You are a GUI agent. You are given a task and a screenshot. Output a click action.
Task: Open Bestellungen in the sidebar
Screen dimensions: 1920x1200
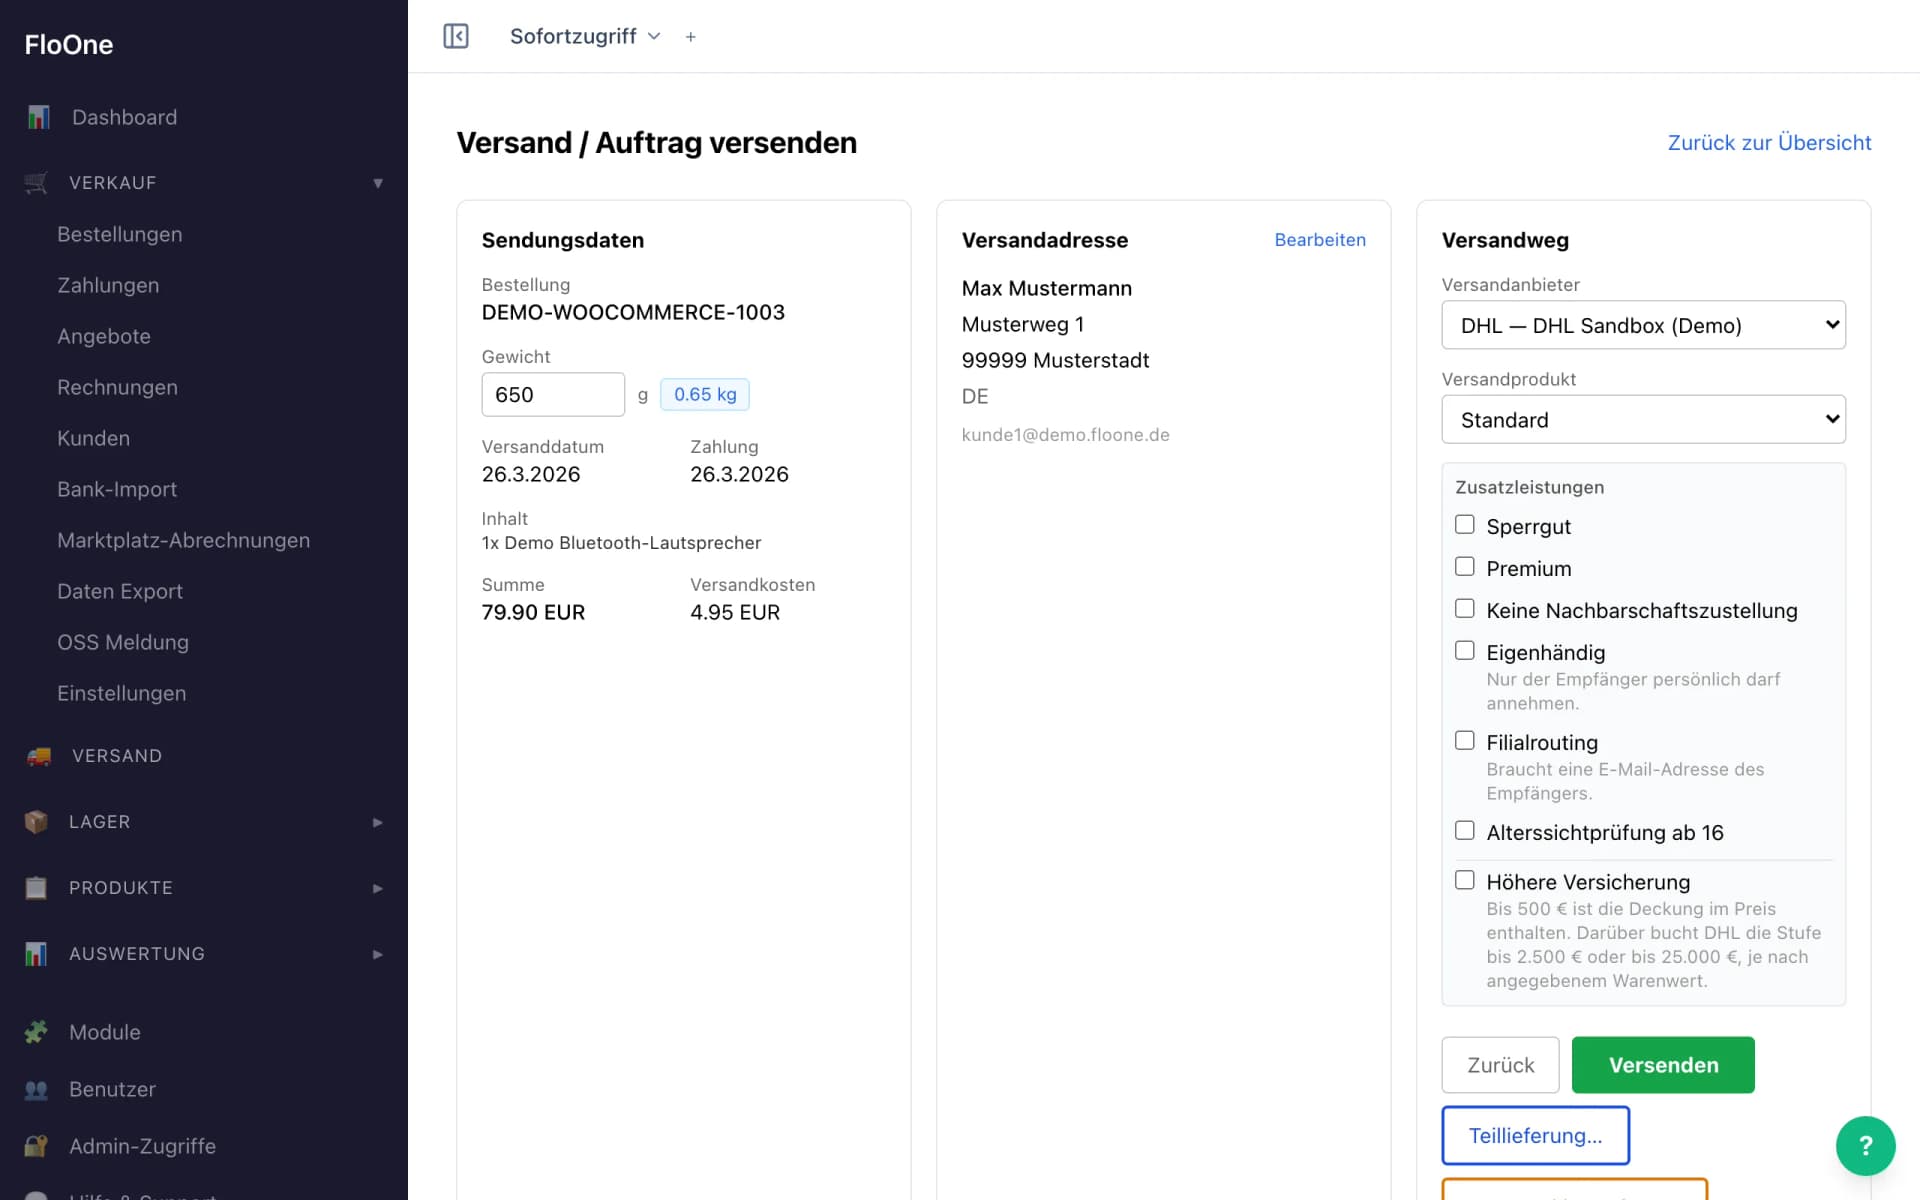pyautogui.click(x=120, y=234)
